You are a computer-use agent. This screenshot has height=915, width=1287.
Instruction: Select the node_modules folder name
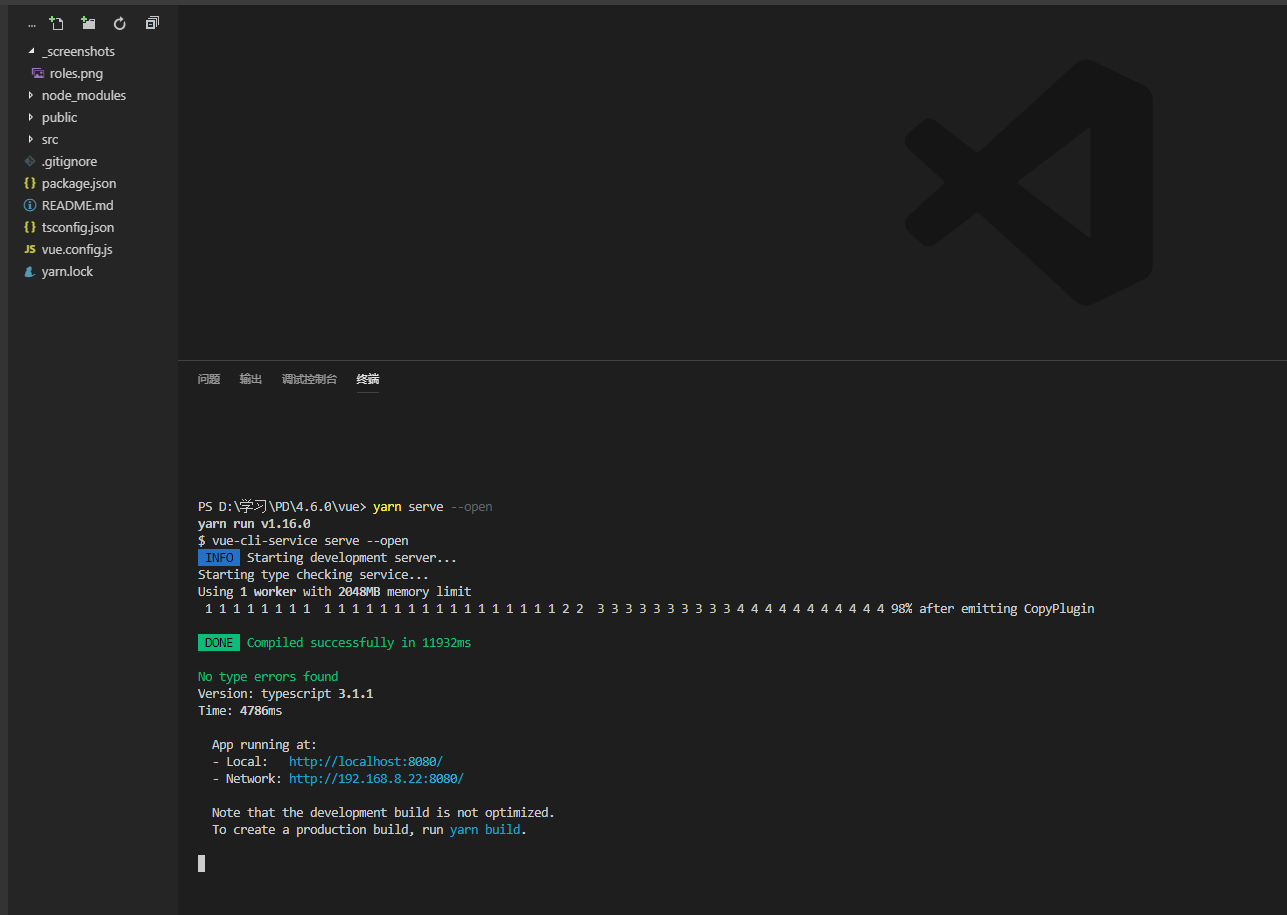coord(84,95)
